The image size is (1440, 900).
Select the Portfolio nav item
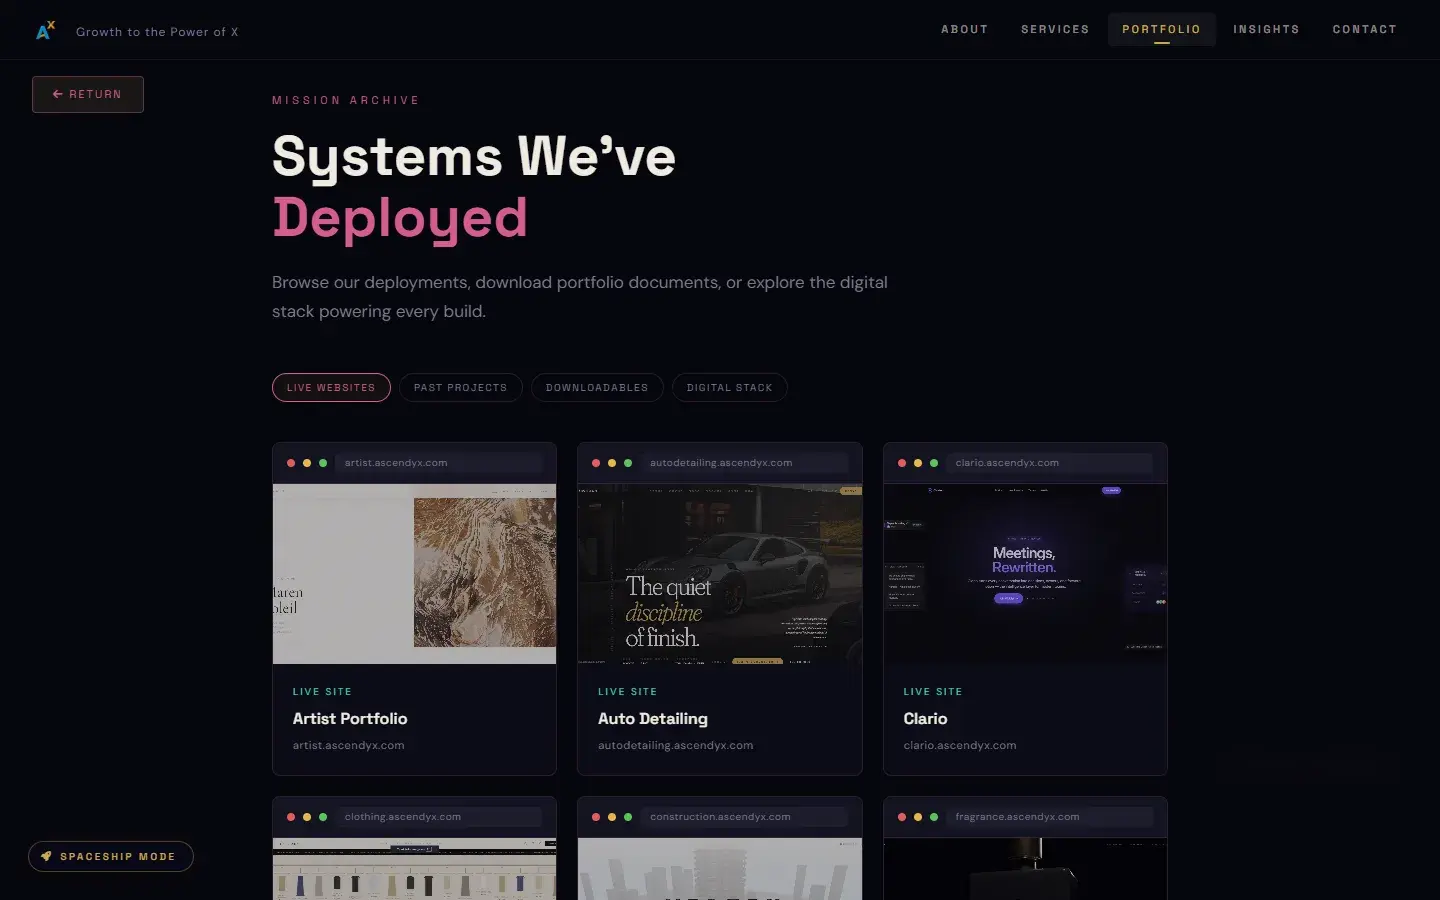click(x=1161, y=29)
